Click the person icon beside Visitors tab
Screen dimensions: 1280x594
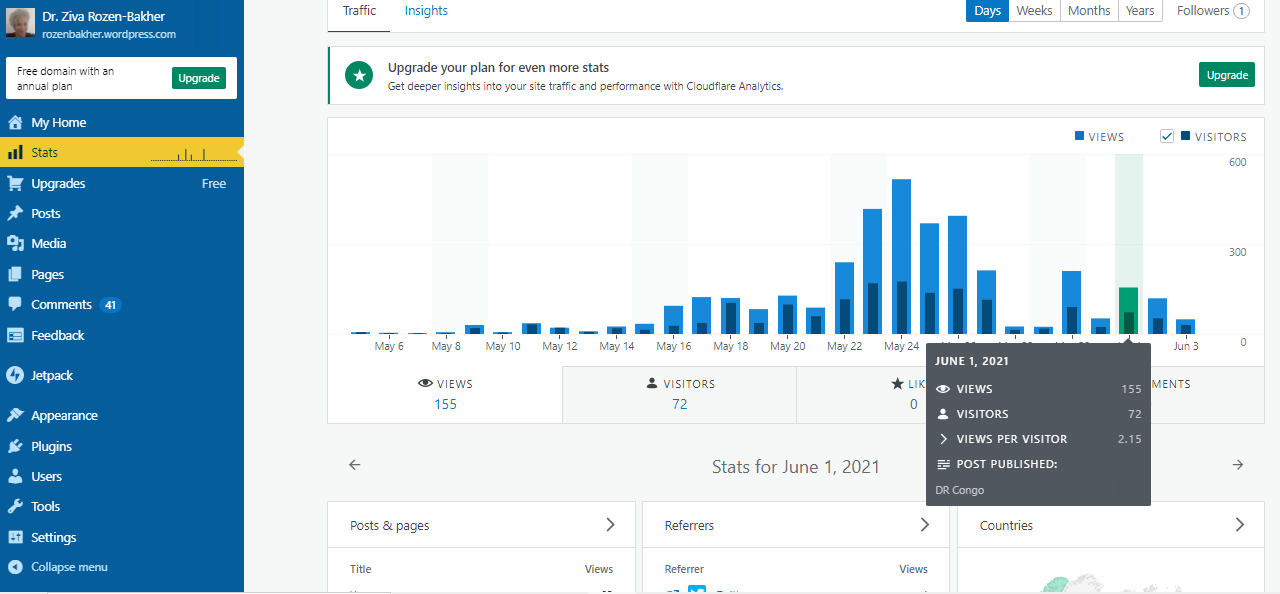(x=652, y=383)
